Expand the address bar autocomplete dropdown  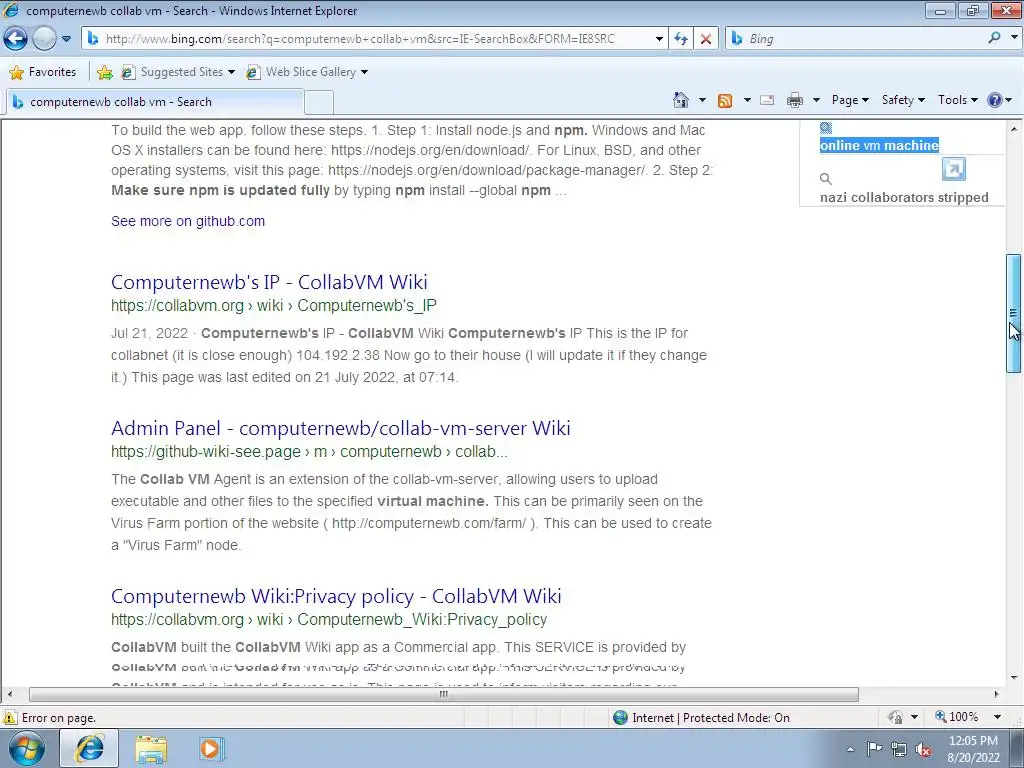[x=659, y=39]
